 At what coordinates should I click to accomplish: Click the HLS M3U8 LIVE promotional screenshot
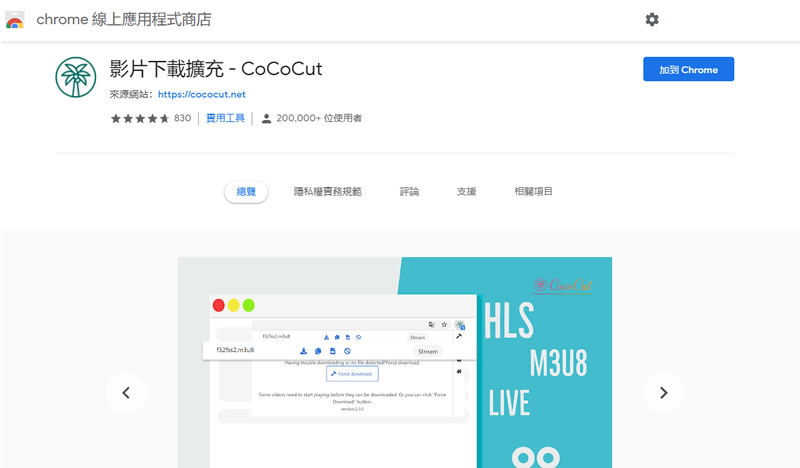click(x=394, y=362)
